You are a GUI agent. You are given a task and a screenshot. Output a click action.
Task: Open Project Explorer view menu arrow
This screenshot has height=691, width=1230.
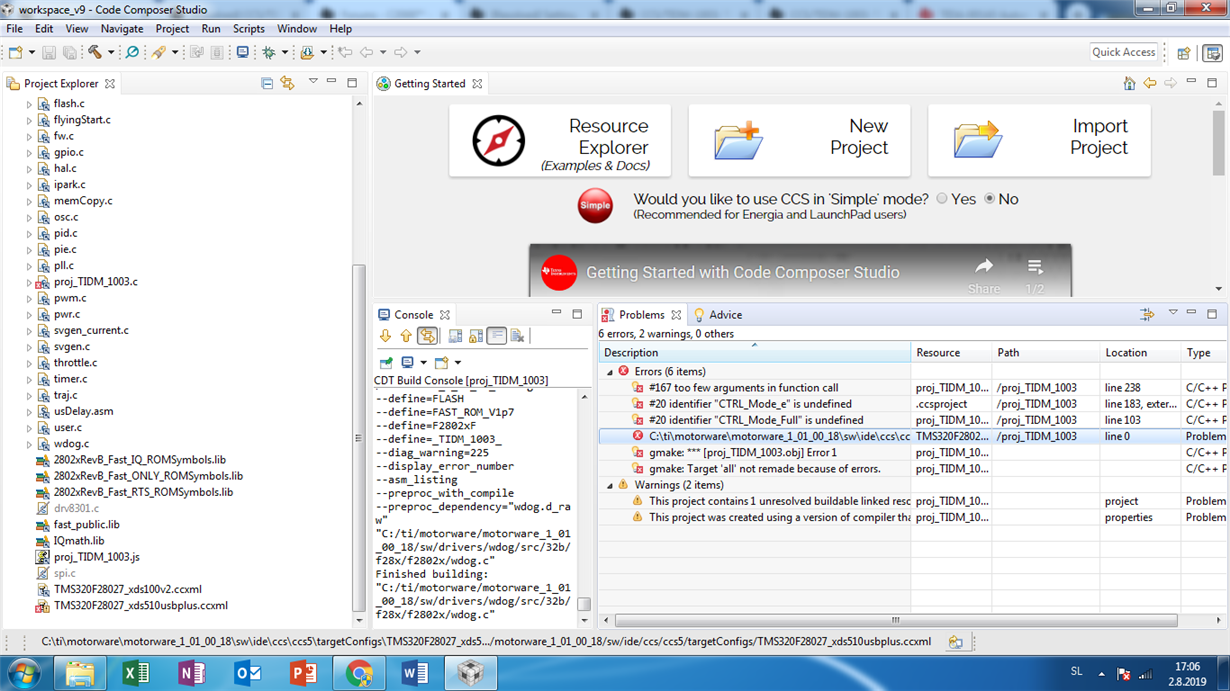pyautogui.click(x=313, y=83)
